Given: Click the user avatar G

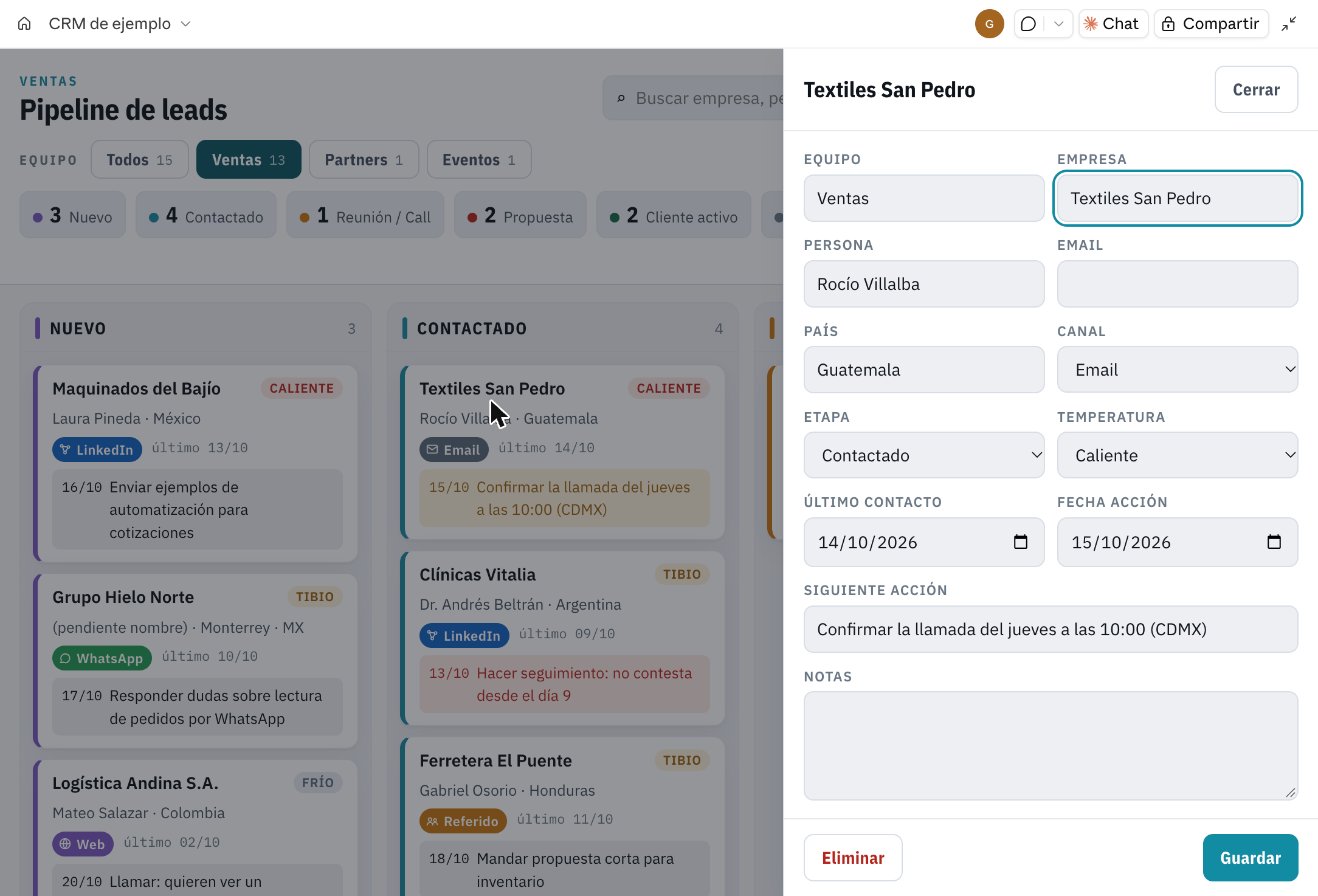Looking at the screenshot, I should point(989,23).
